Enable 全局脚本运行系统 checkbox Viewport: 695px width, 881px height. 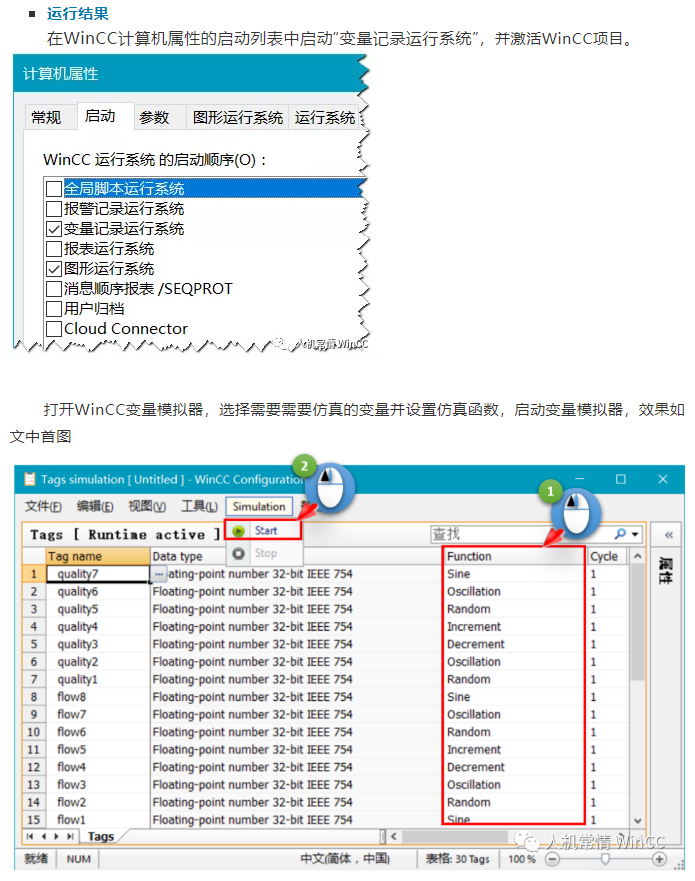tap(54, 189)
